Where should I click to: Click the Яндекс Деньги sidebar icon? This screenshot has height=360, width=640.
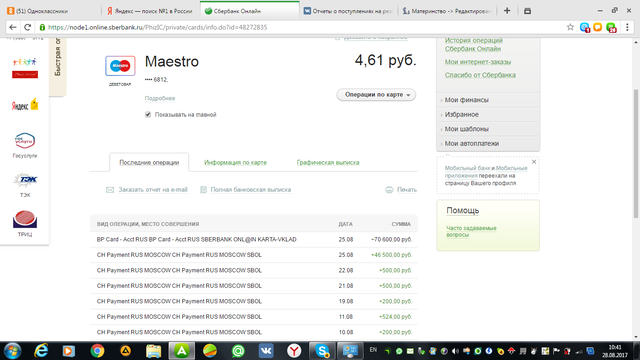point(25,104)
